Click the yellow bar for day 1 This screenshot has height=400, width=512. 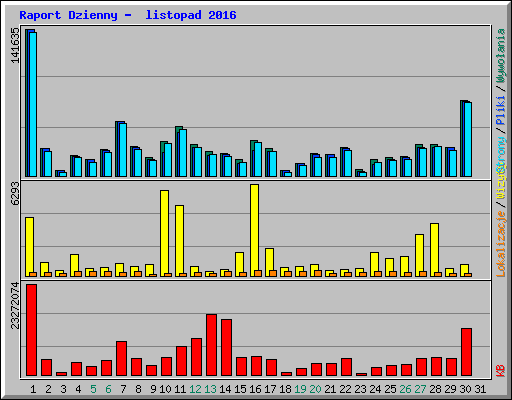[x=29, y=247]
